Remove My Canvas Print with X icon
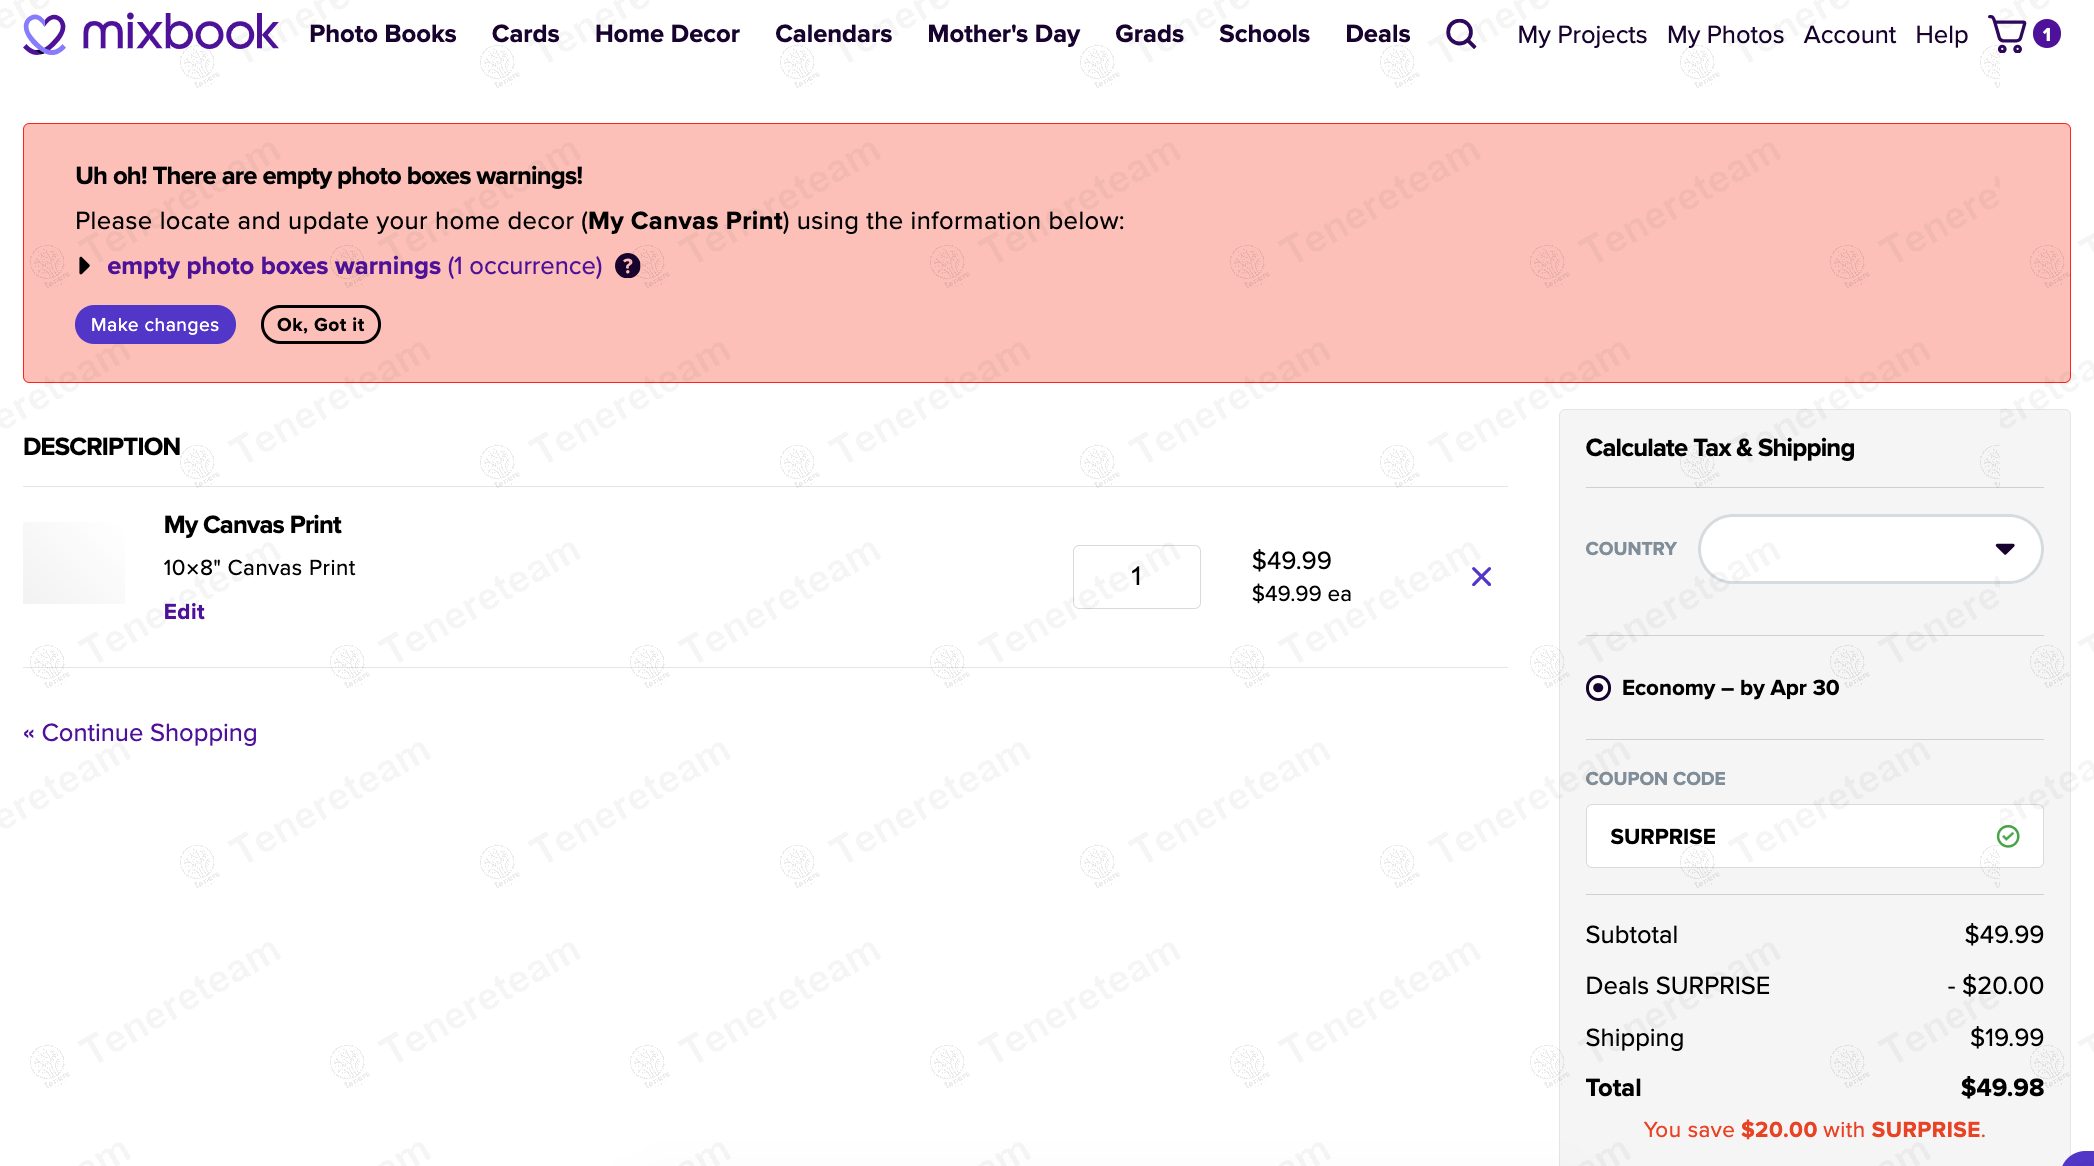Image resolution: width=2094 pixels, height=1166 pixels. (1481, 577)
